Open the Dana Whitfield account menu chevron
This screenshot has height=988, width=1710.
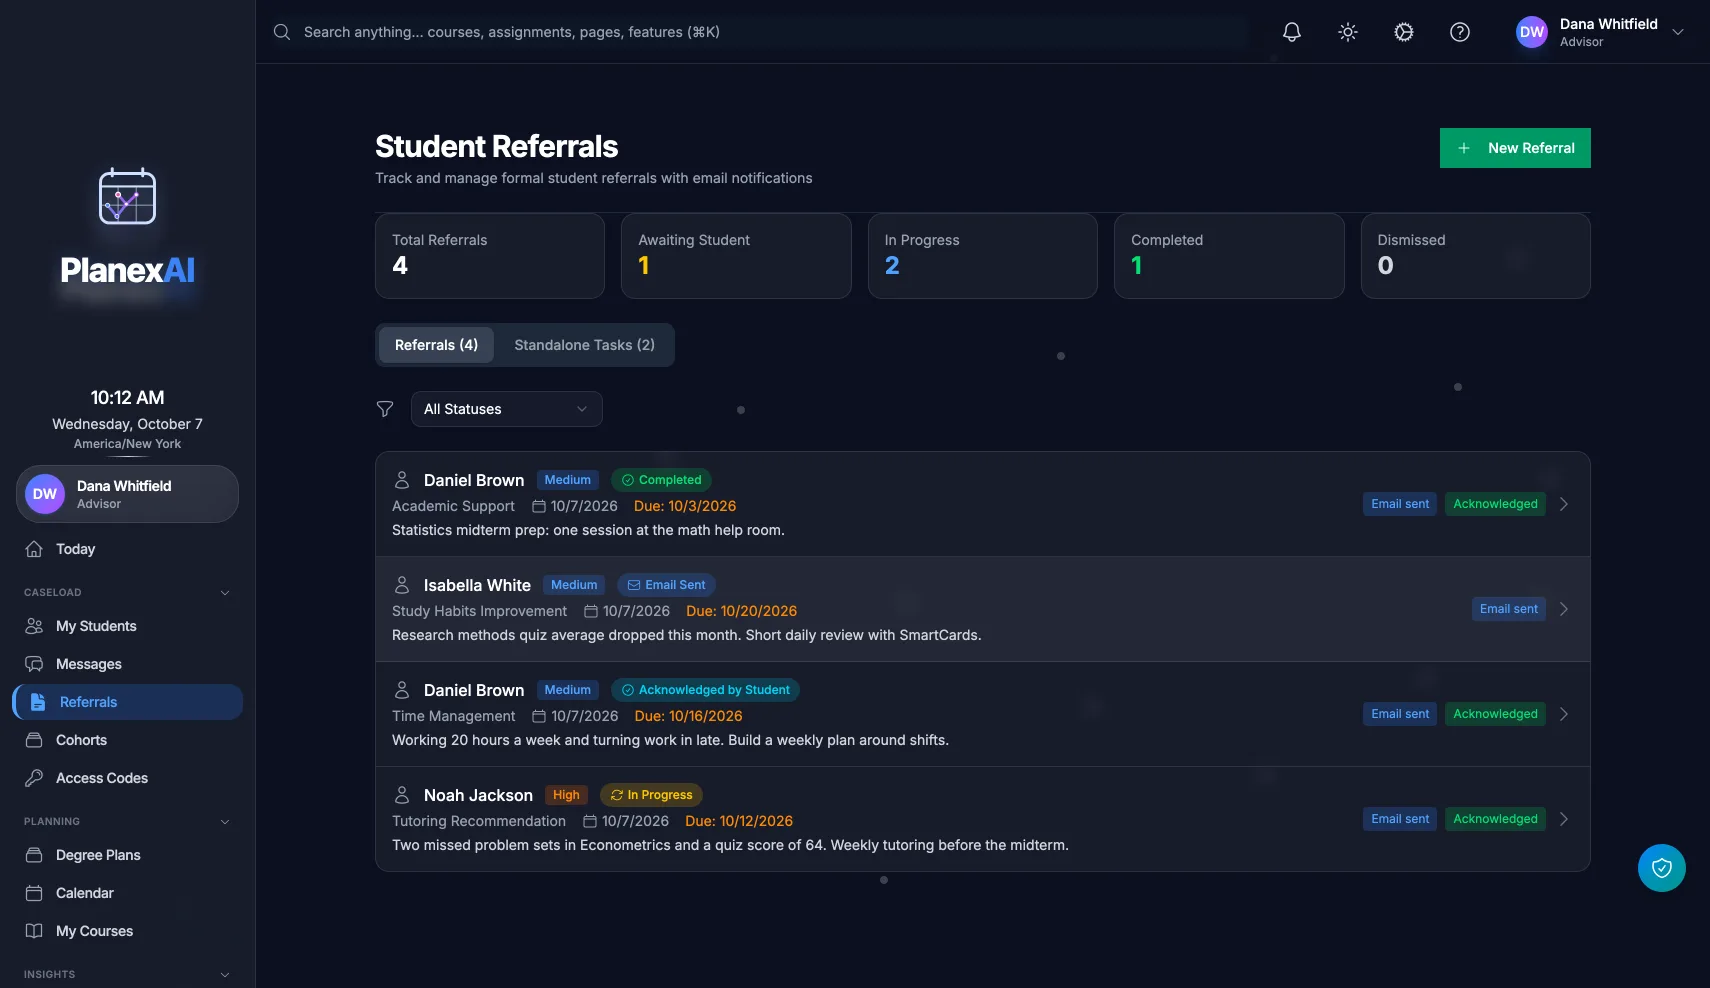(x=1678, y=32)
